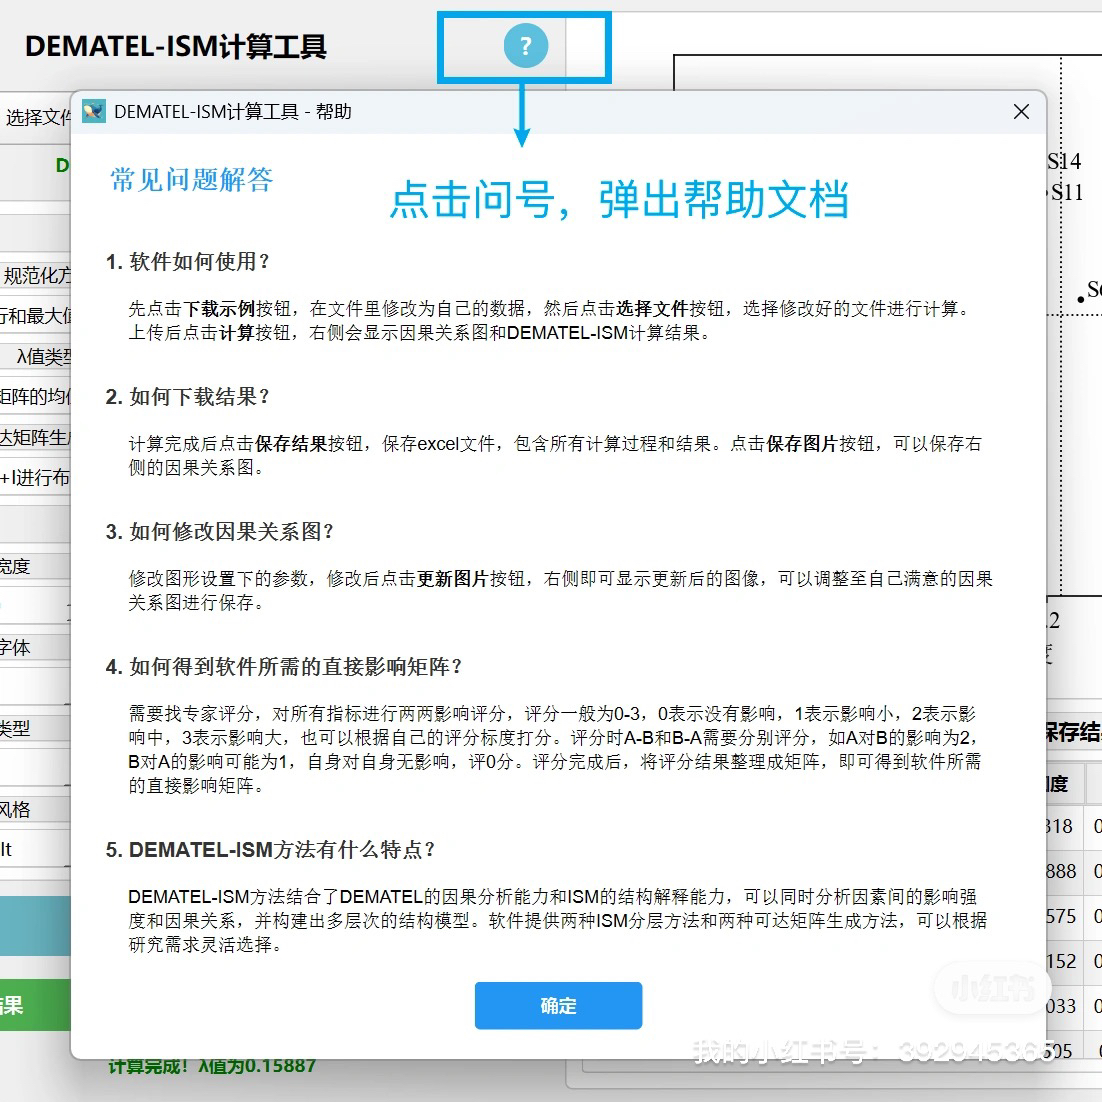Click the status text 计算完成! λ值为0.15887
1102x1102 pixels.
click(x=212, y=1066)
